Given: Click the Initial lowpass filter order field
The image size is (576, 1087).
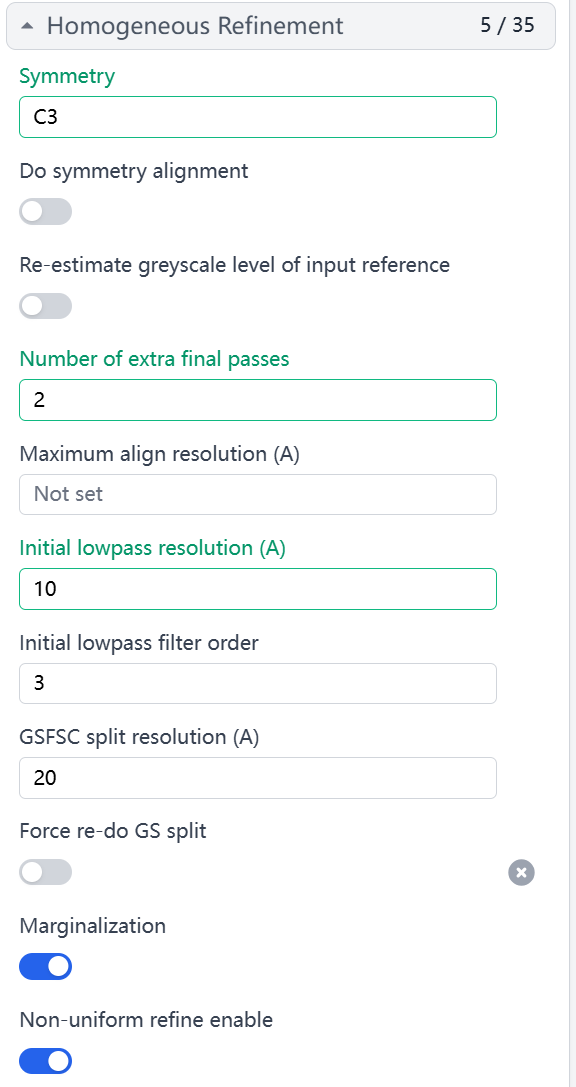Looking at the screenshot, I should pyautogui.click(x=258, y=684).
